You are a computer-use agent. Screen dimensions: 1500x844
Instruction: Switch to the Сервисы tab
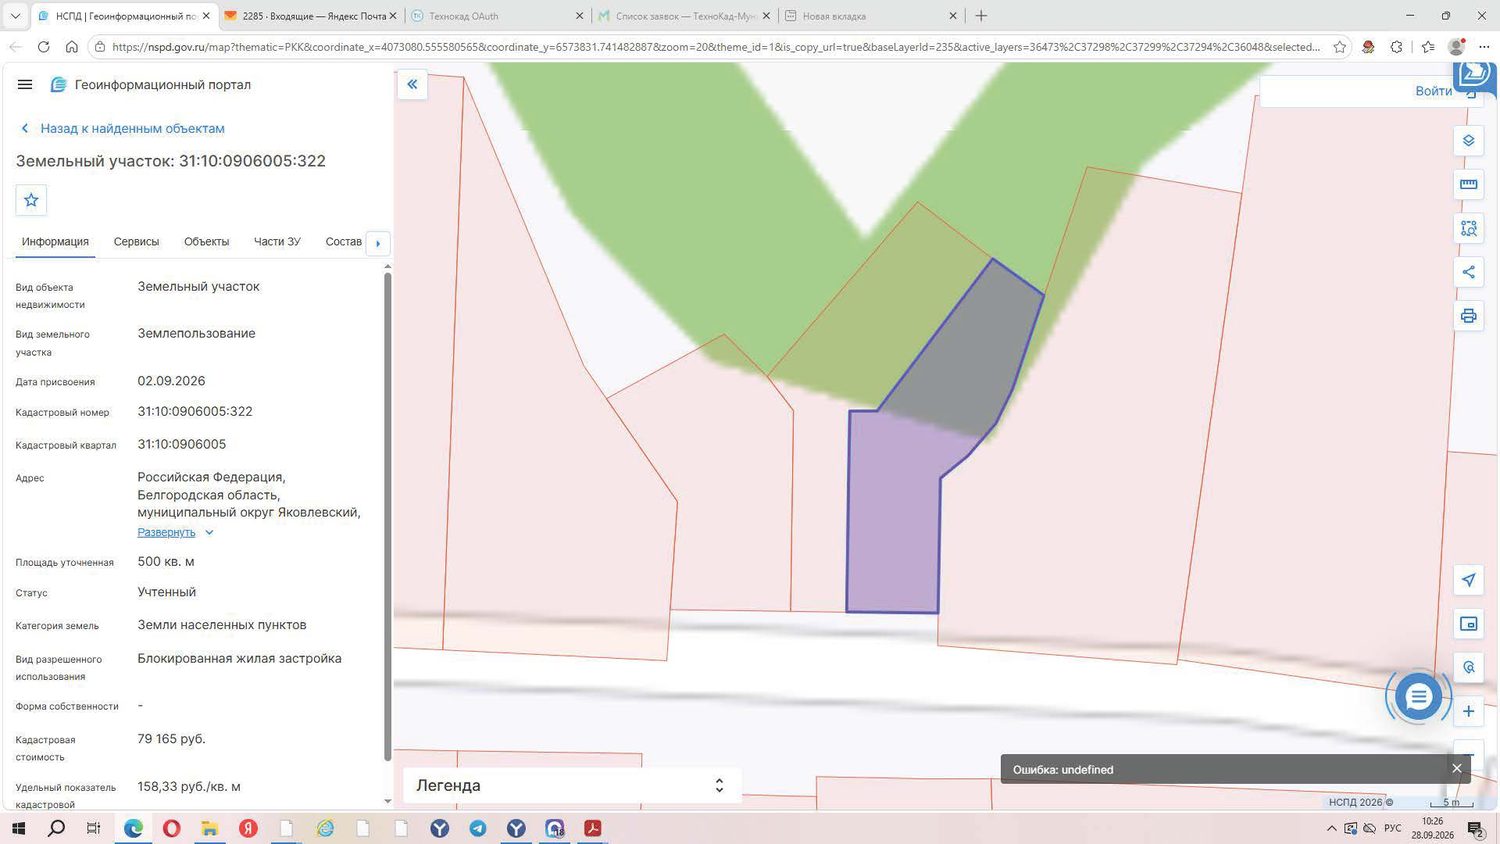click(136, 242)
